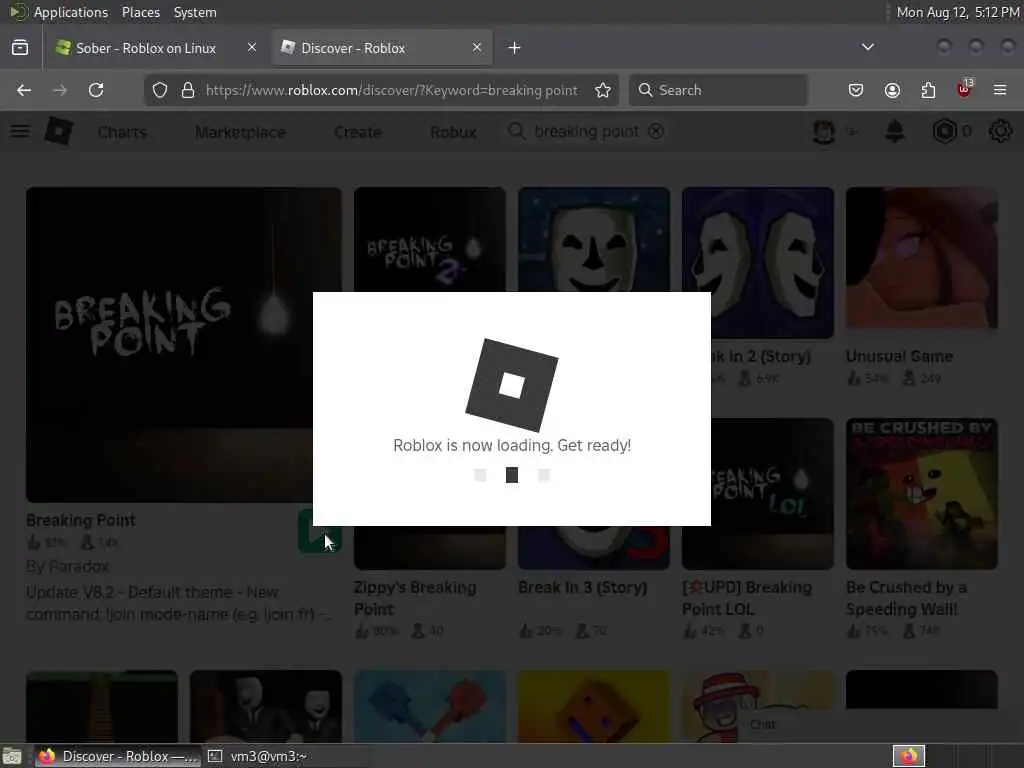This screenshot has height=768, width=1024.
Task: Open the notifications bell icon
Action: point(895,132)
